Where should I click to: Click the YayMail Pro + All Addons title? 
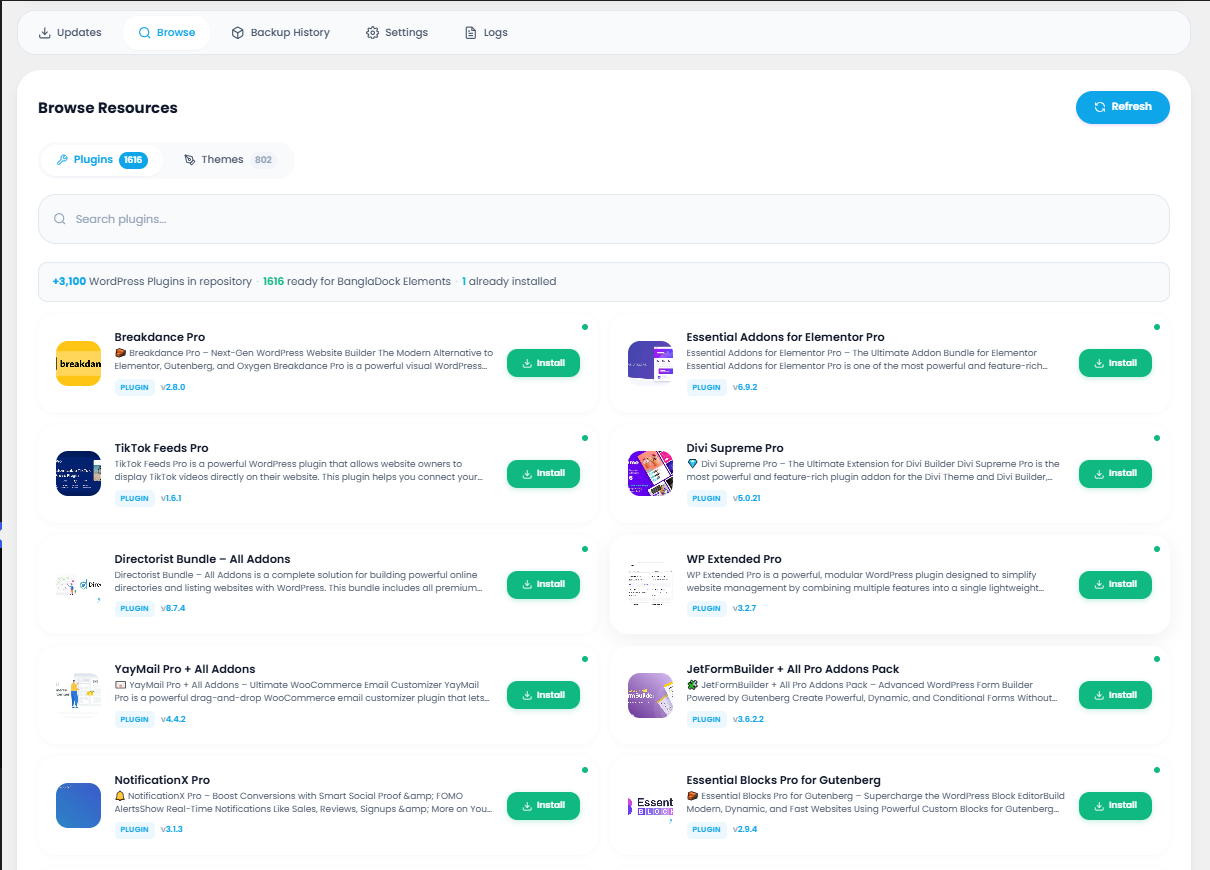pyautogui.click(x=185, y=669)
